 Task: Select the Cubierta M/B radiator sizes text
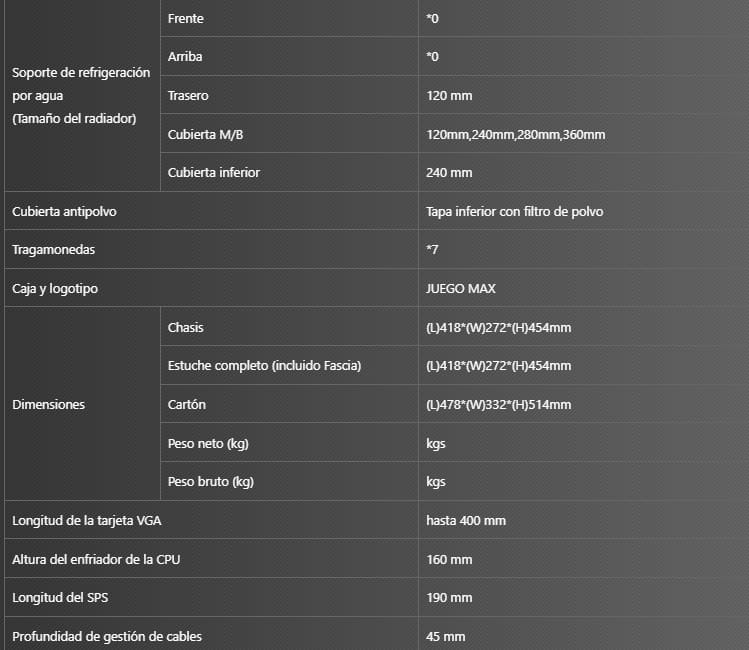coord(515,135)
